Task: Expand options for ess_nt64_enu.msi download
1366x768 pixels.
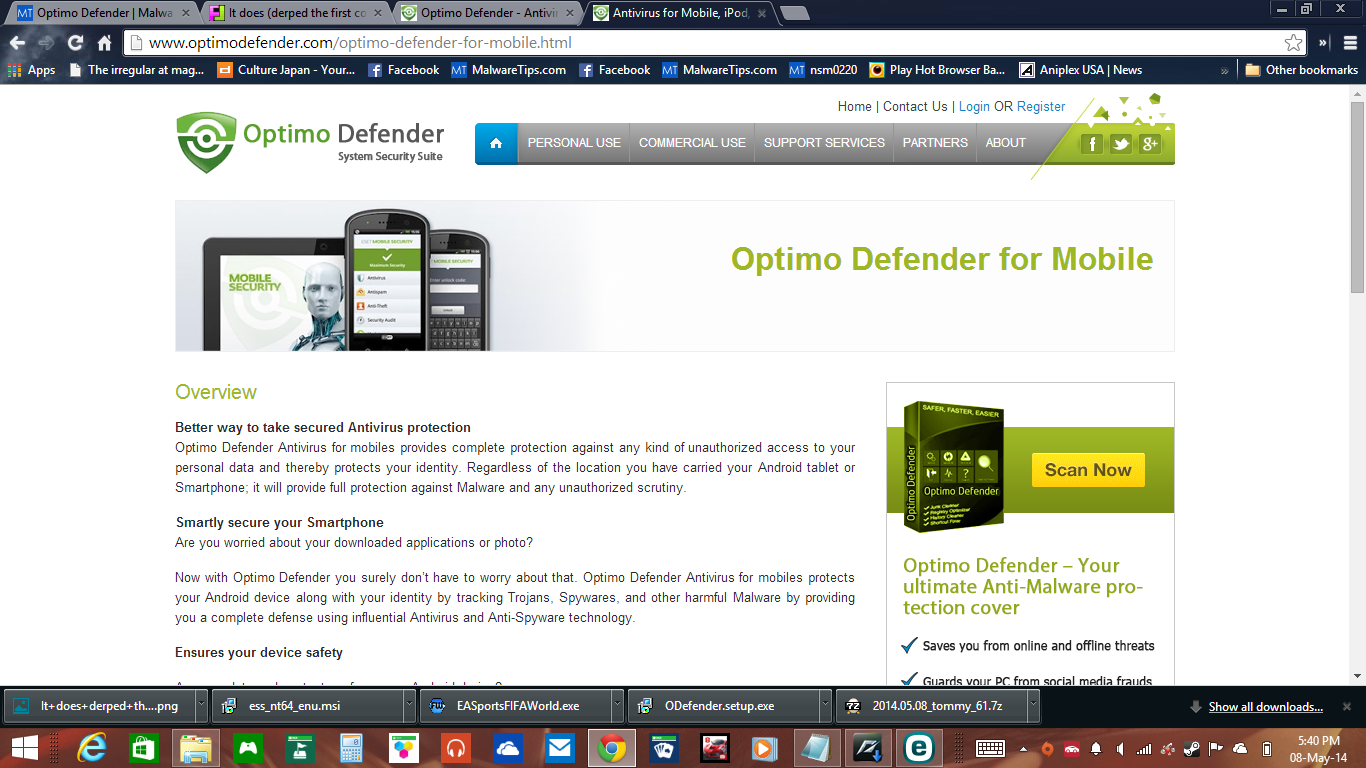Action: pyautogui.click(x=409, y=706)
